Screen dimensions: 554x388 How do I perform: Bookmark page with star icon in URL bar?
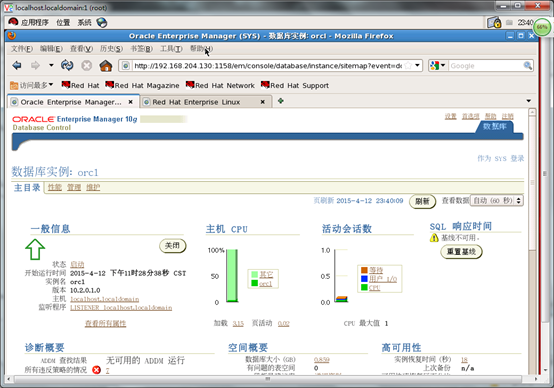click(x=408, y=65)
